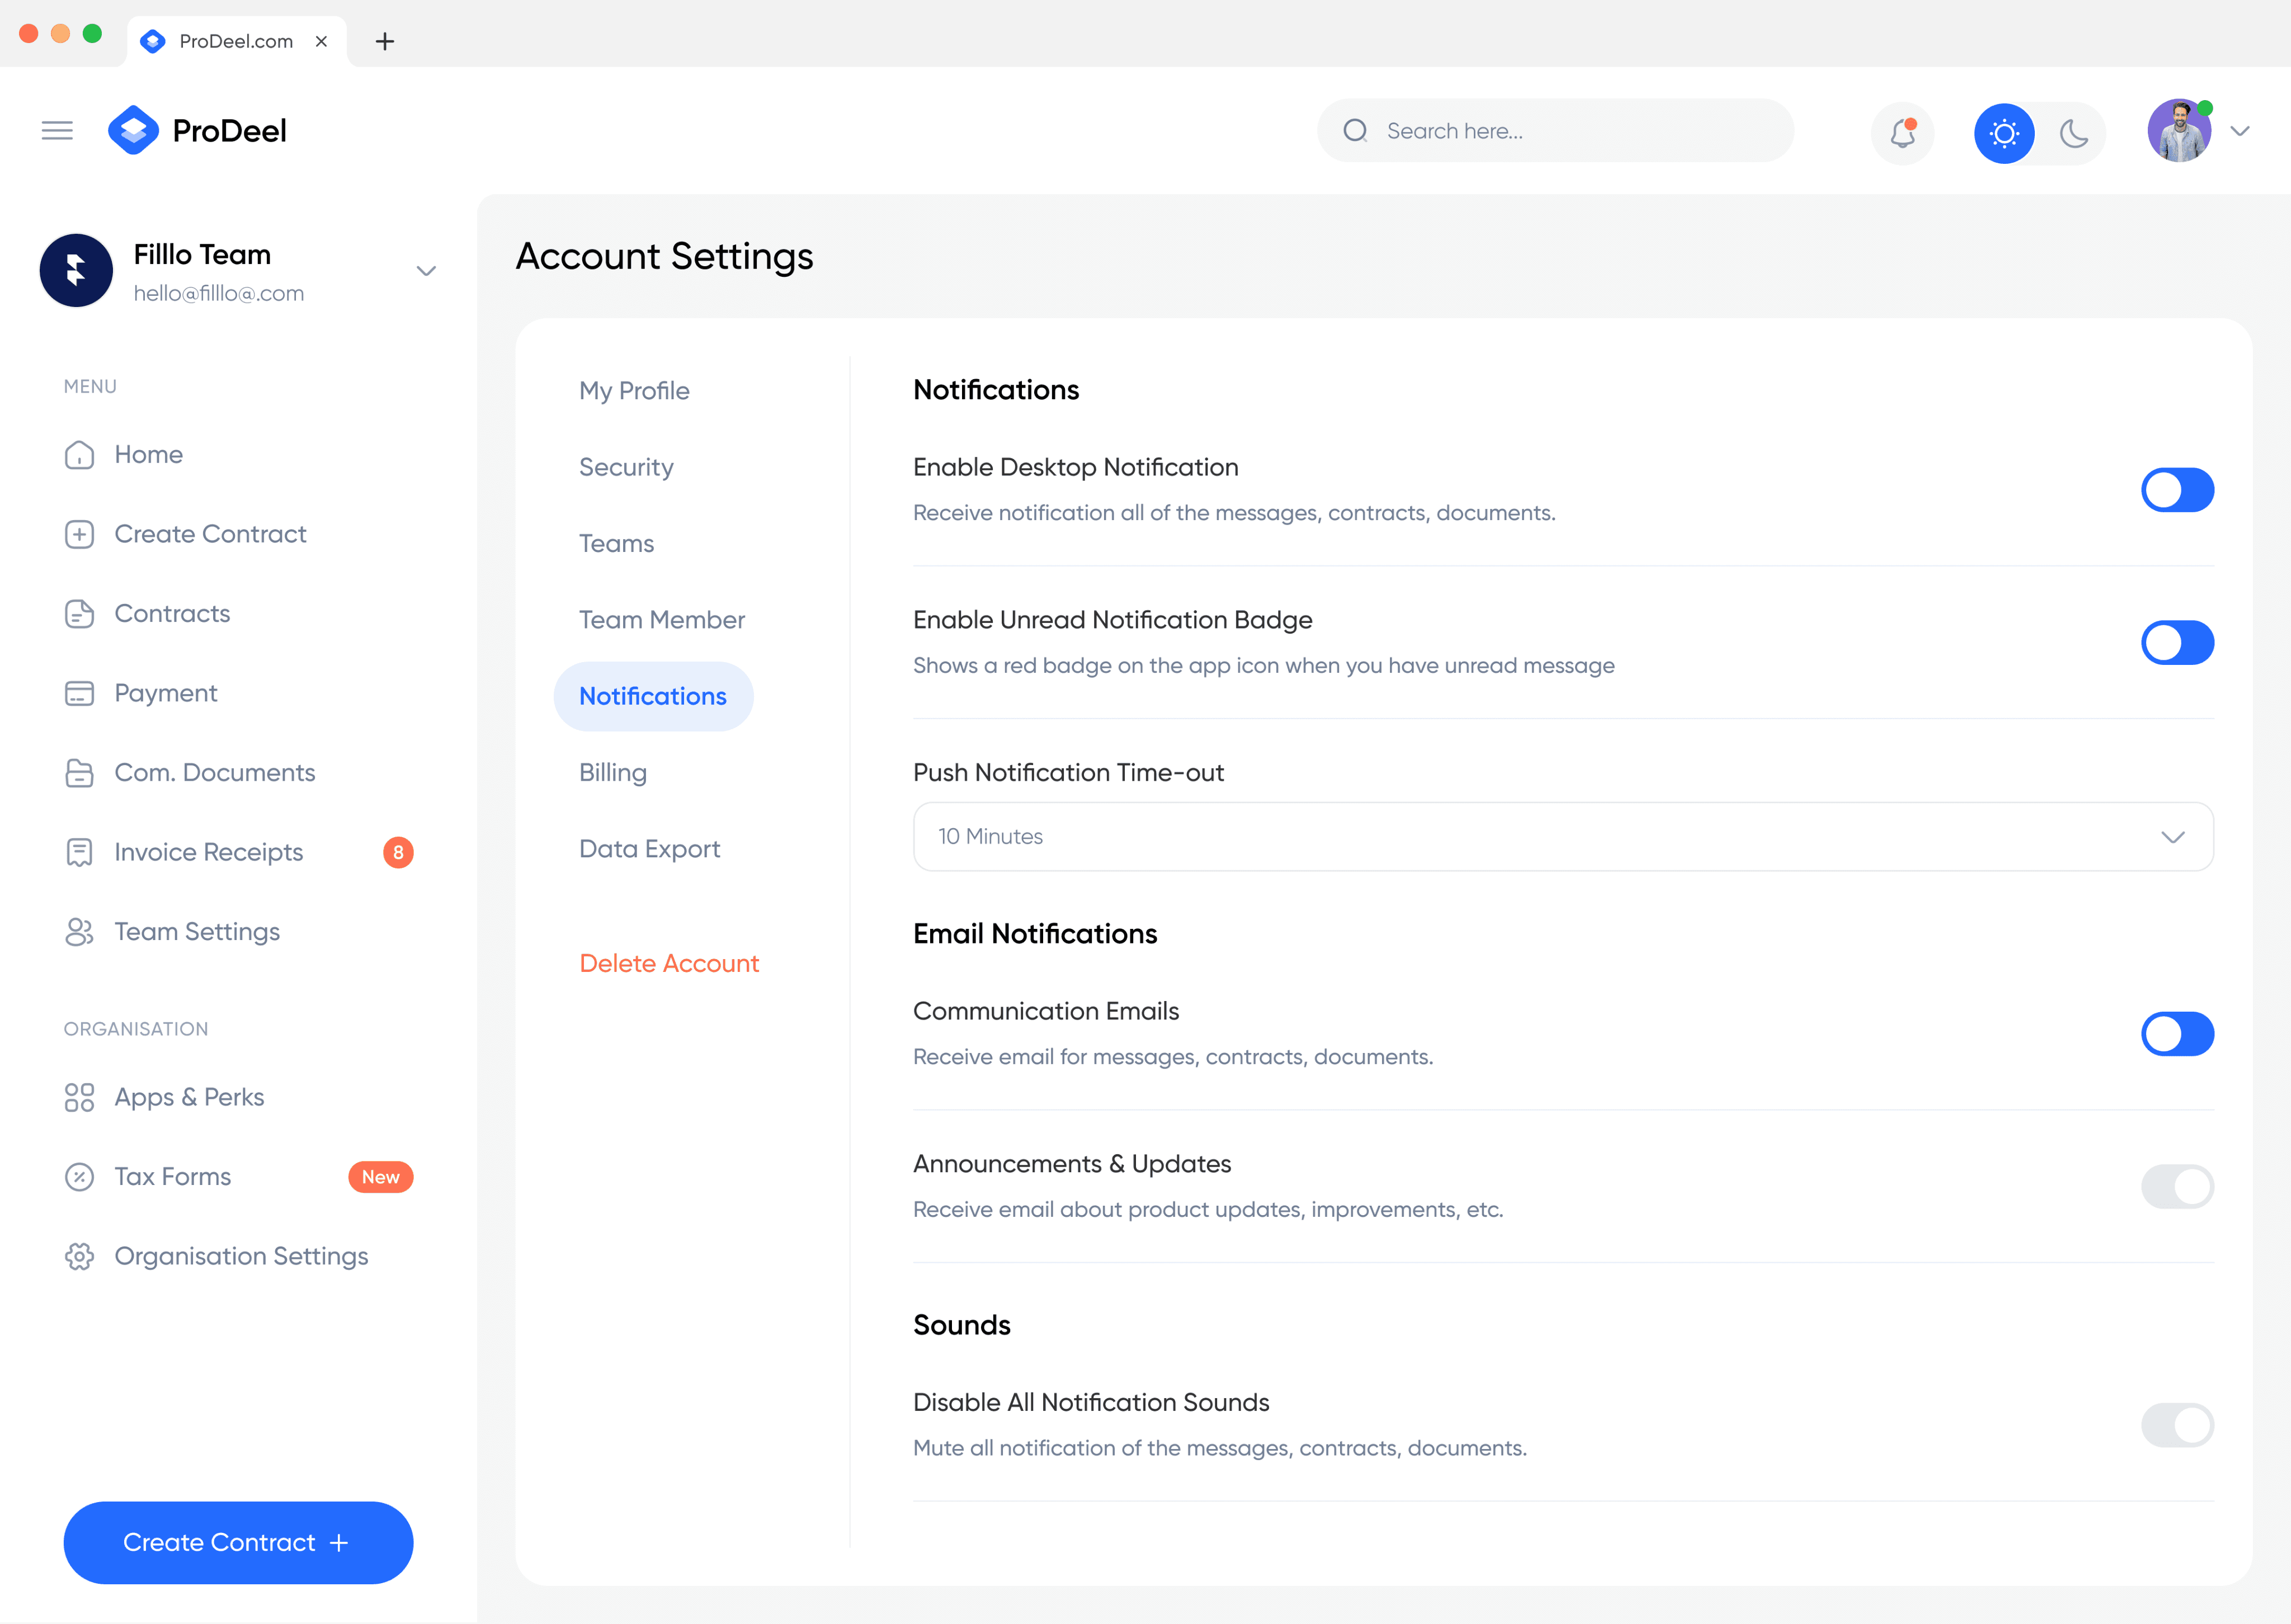
Task: Toggle Enable Desktop Notification switch
Action: tap(2177, 490)
